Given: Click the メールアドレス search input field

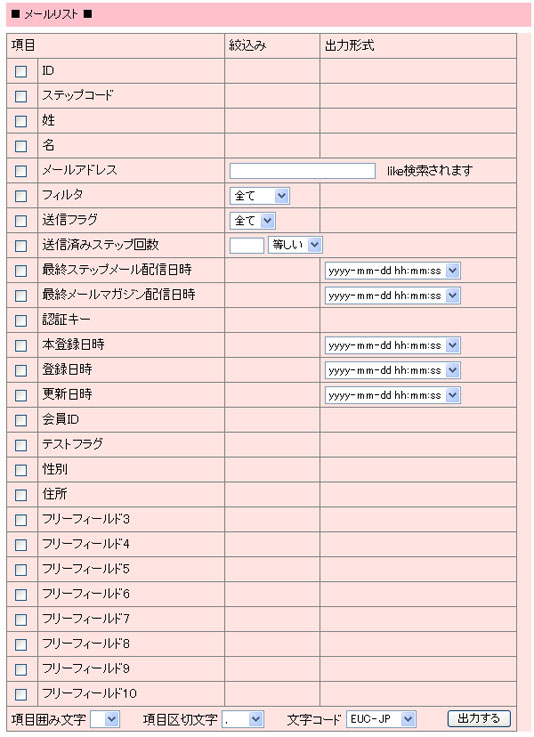Looking at the screenshot, I should click(302, 171).
